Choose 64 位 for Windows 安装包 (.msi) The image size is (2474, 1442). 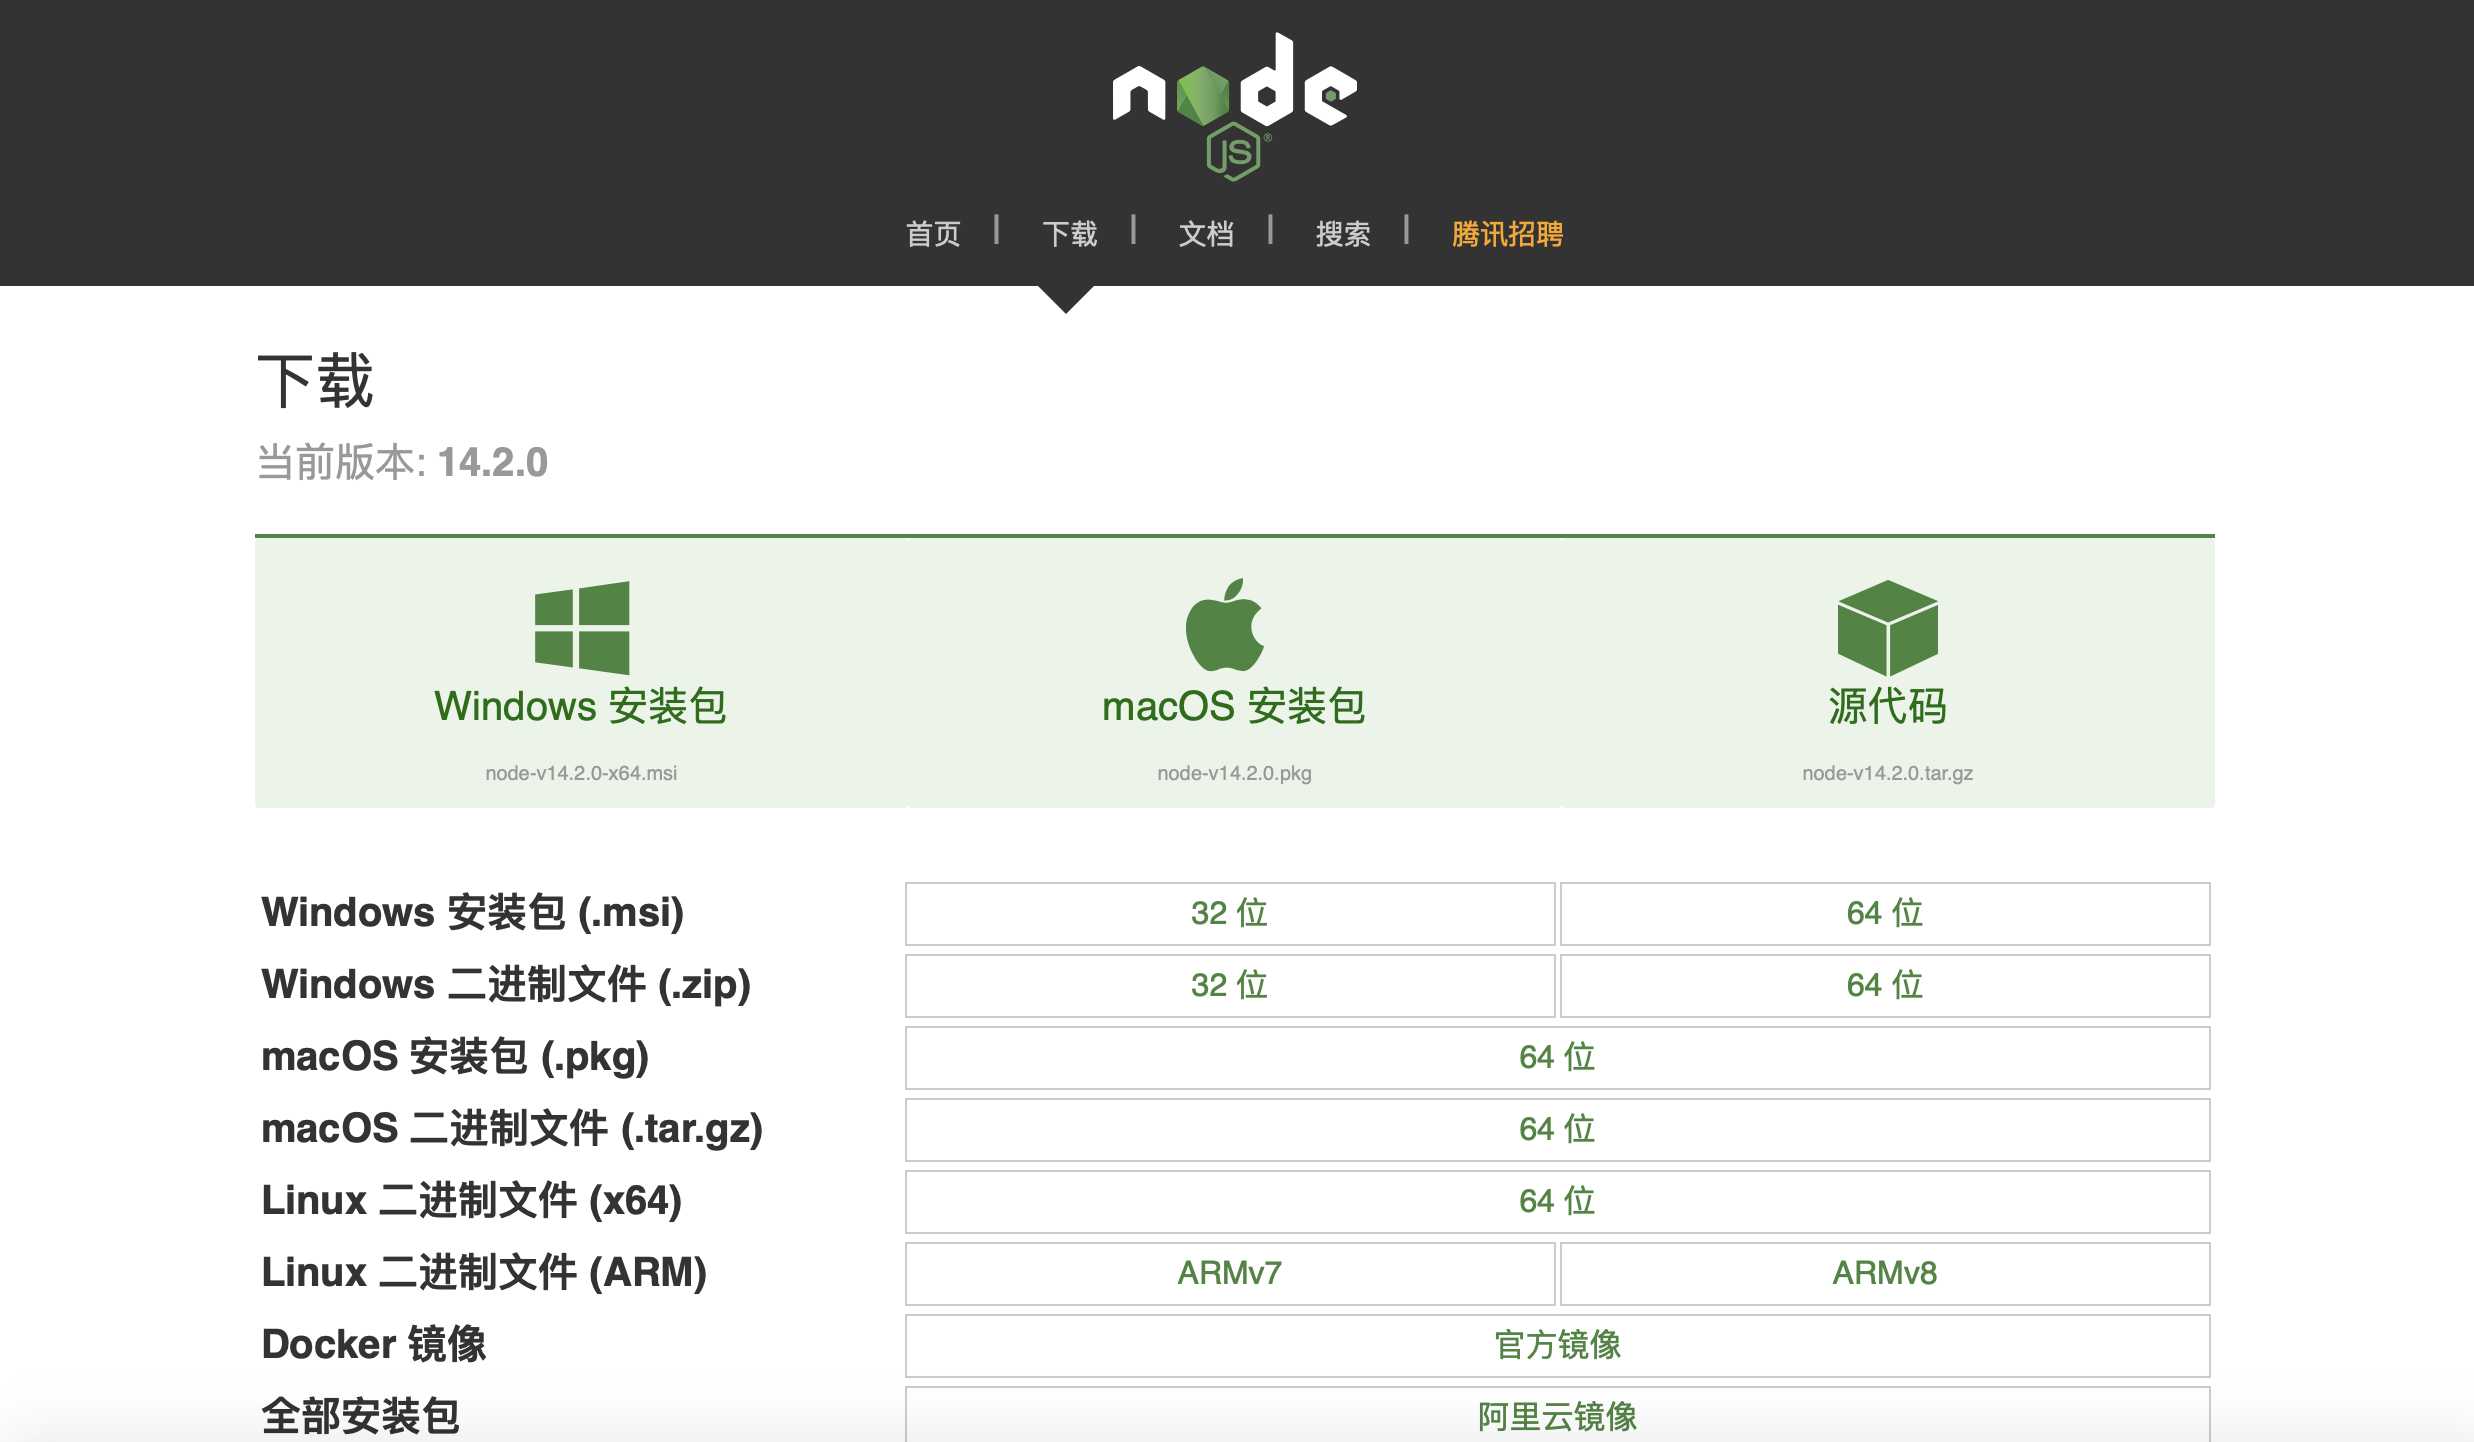(1885, 913)
